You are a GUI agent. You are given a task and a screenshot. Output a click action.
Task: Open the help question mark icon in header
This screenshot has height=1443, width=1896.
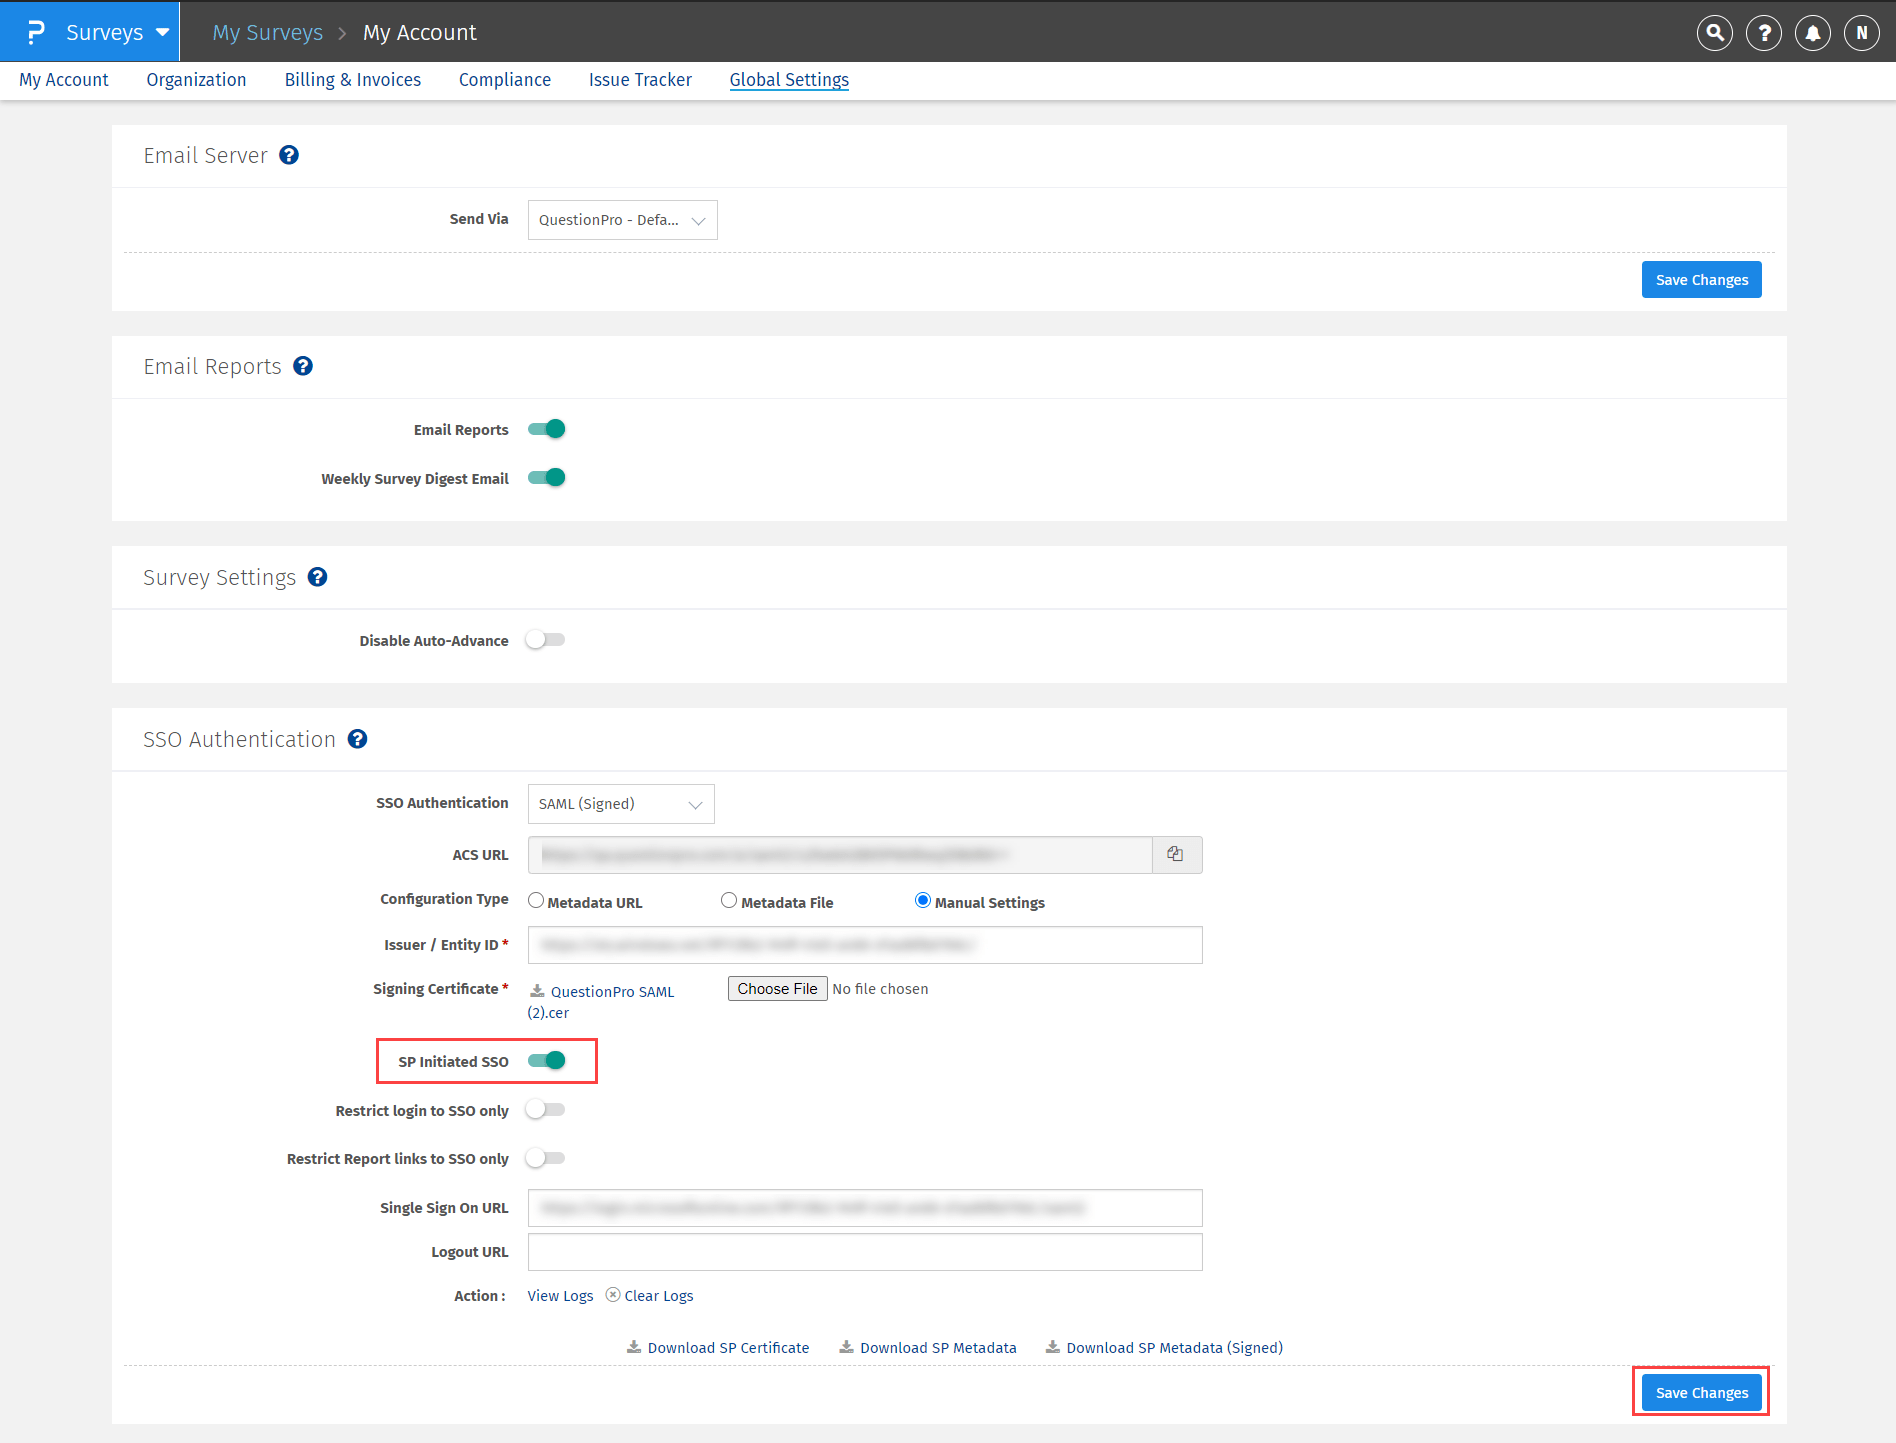pos(1764,33)
